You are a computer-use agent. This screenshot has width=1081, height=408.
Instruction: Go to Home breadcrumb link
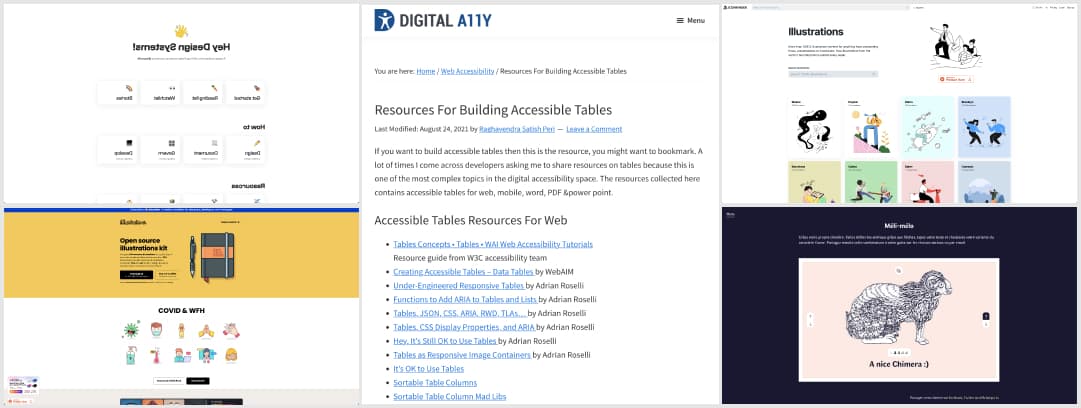tap(425, 72)
